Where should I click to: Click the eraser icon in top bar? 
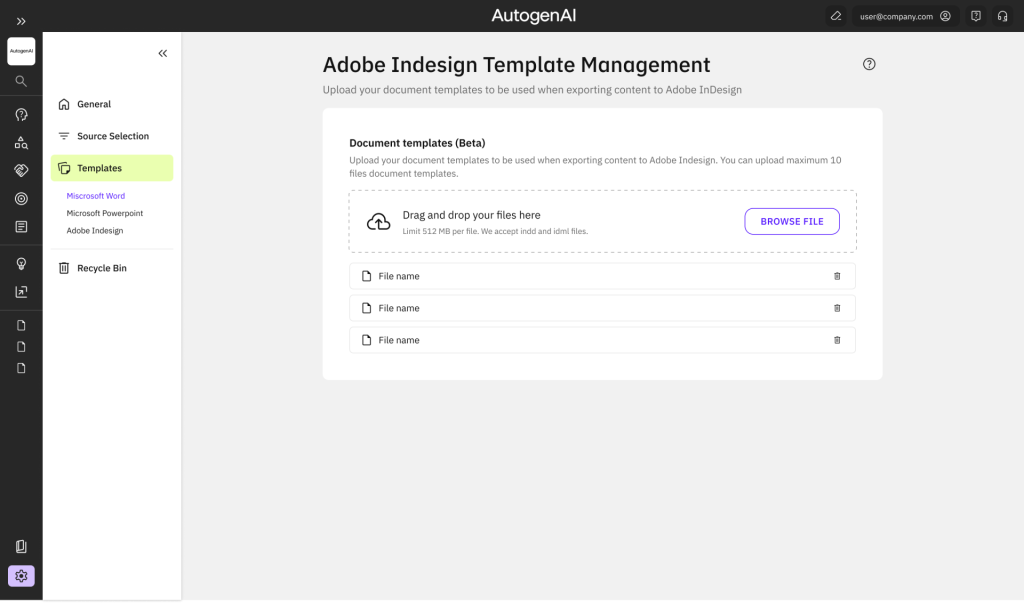click(x=836, y=16)
